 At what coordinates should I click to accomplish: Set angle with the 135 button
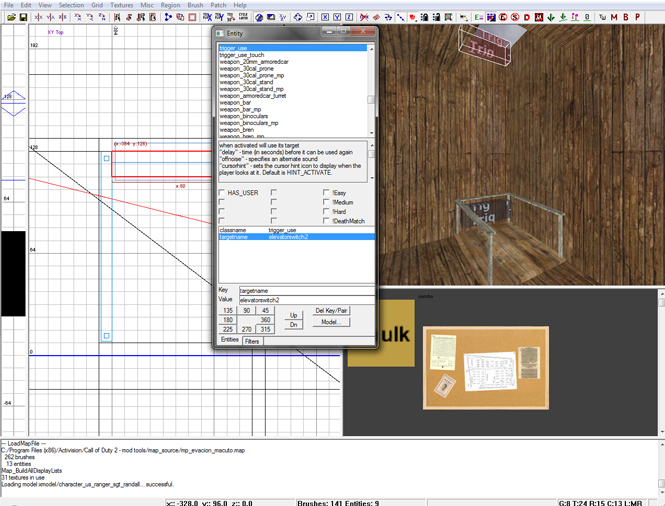point(228,310)
